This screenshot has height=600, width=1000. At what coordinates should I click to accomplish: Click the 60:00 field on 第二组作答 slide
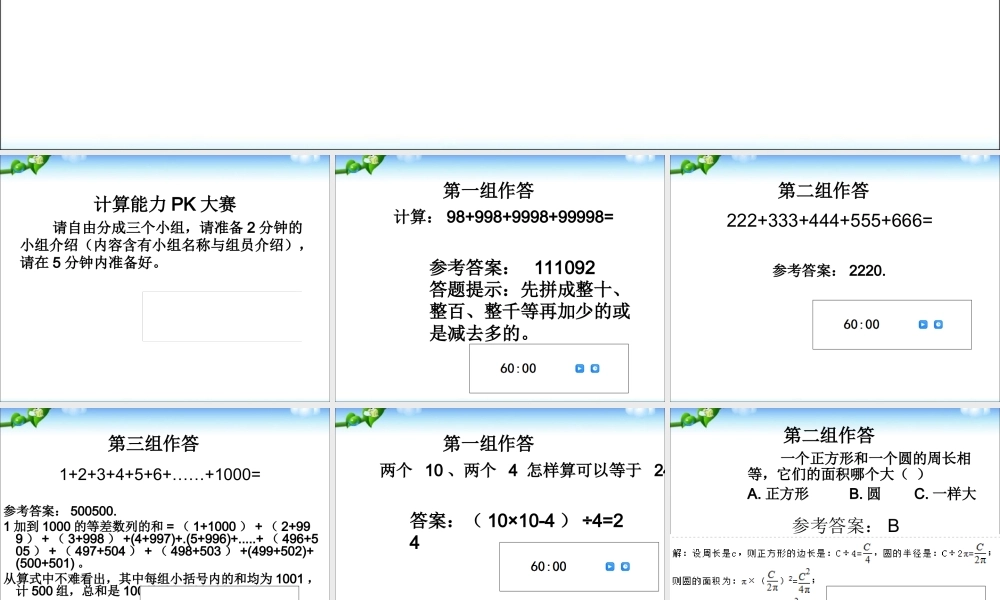(860, 324)
